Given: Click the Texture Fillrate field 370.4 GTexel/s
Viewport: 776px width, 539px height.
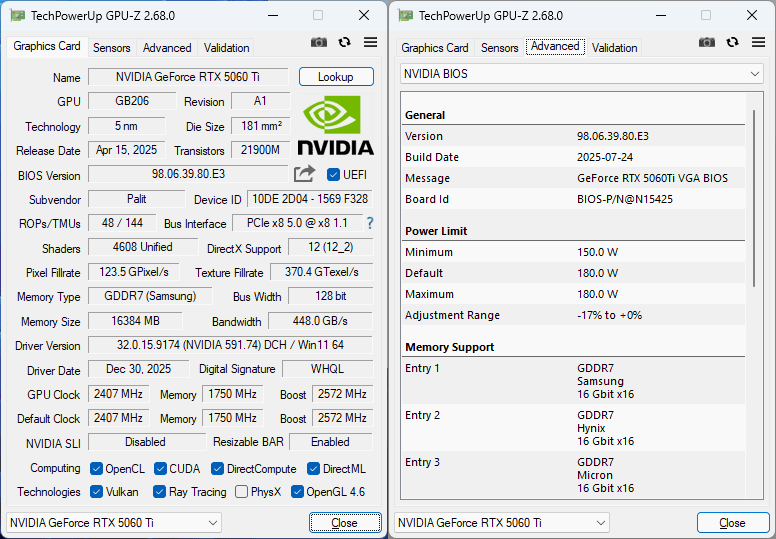Looking at the screenshot, I should pos(321,272).
